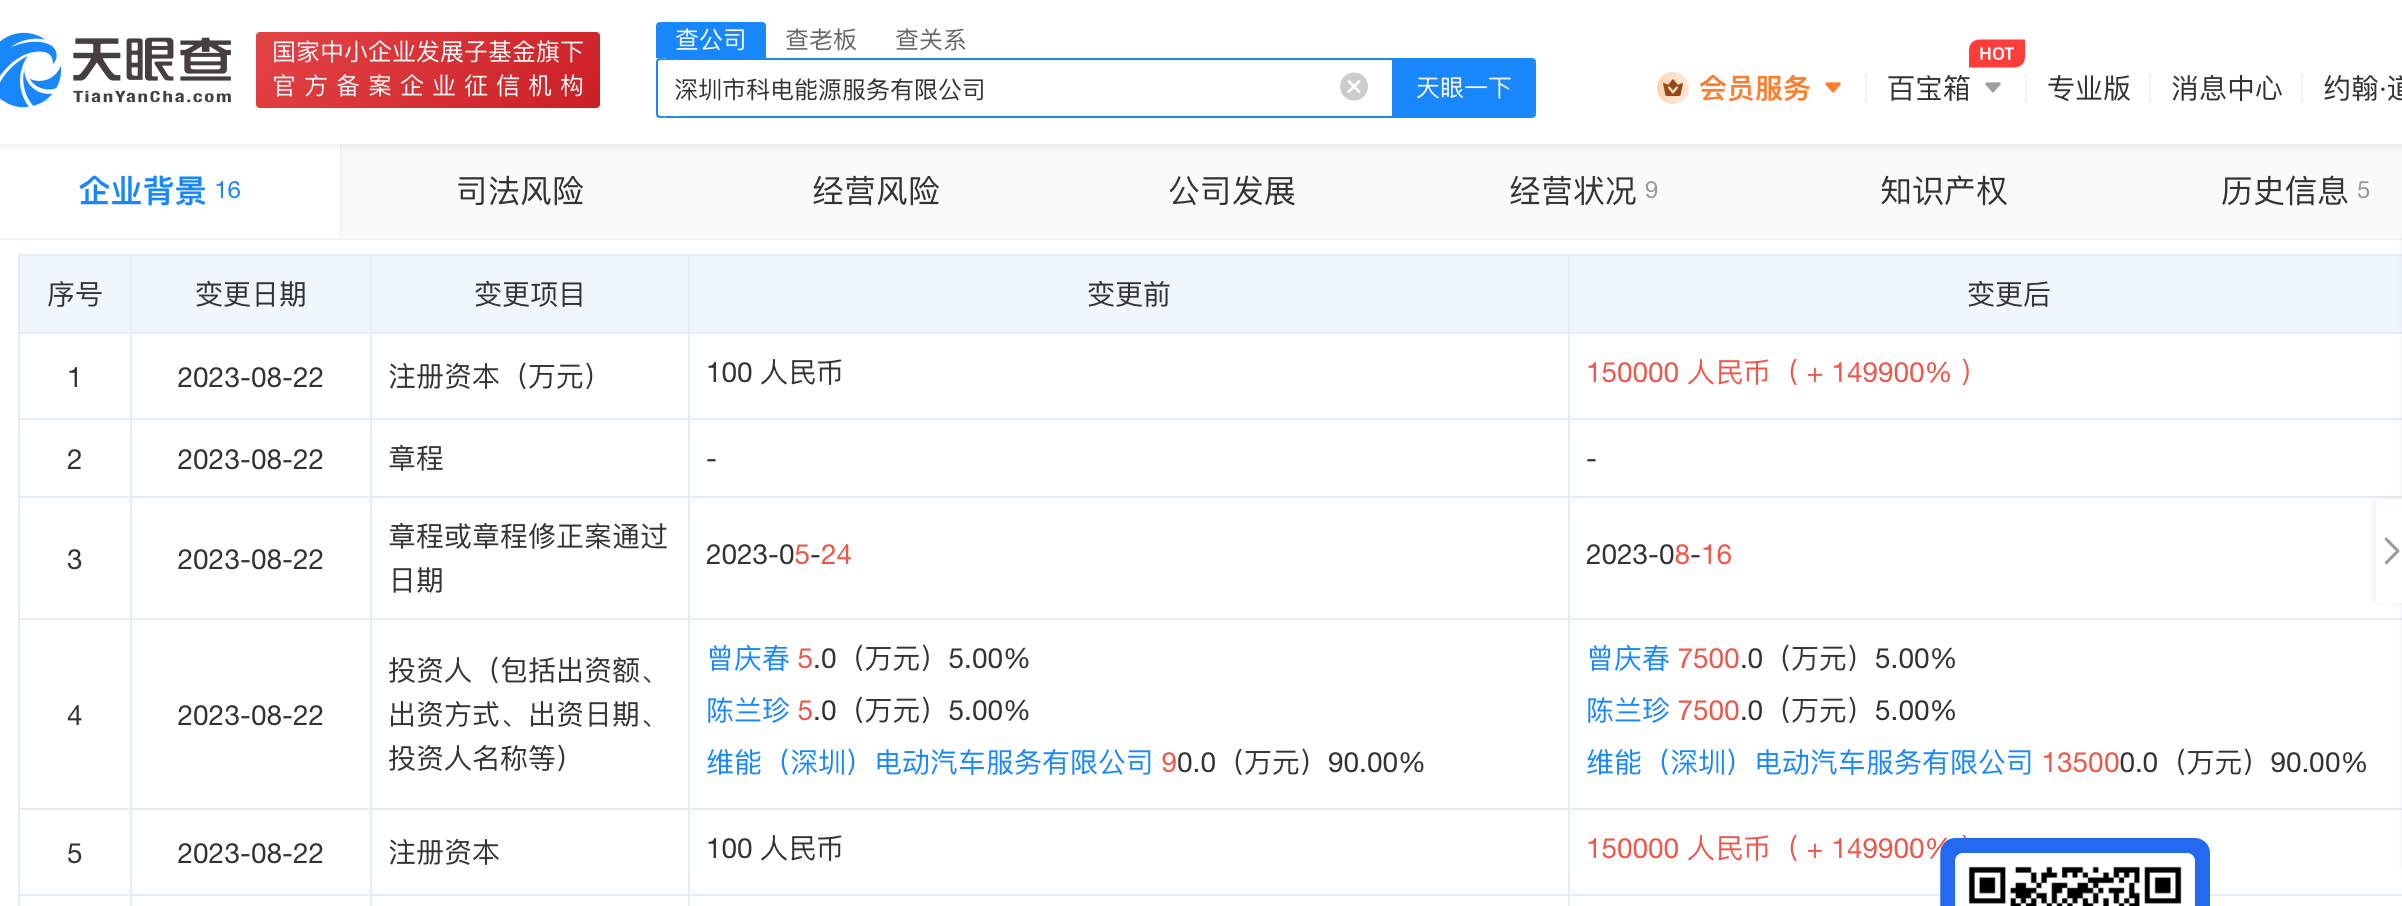Open 维能（深圳）电动汽车服务有限公司 in 变更前 column

(x=930, y=763)
